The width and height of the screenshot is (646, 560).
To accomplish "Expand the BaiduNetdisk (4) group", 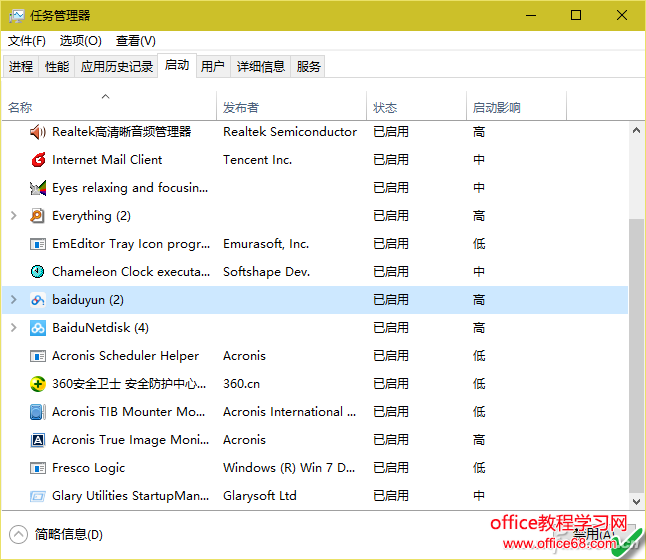I will point(13,328).
